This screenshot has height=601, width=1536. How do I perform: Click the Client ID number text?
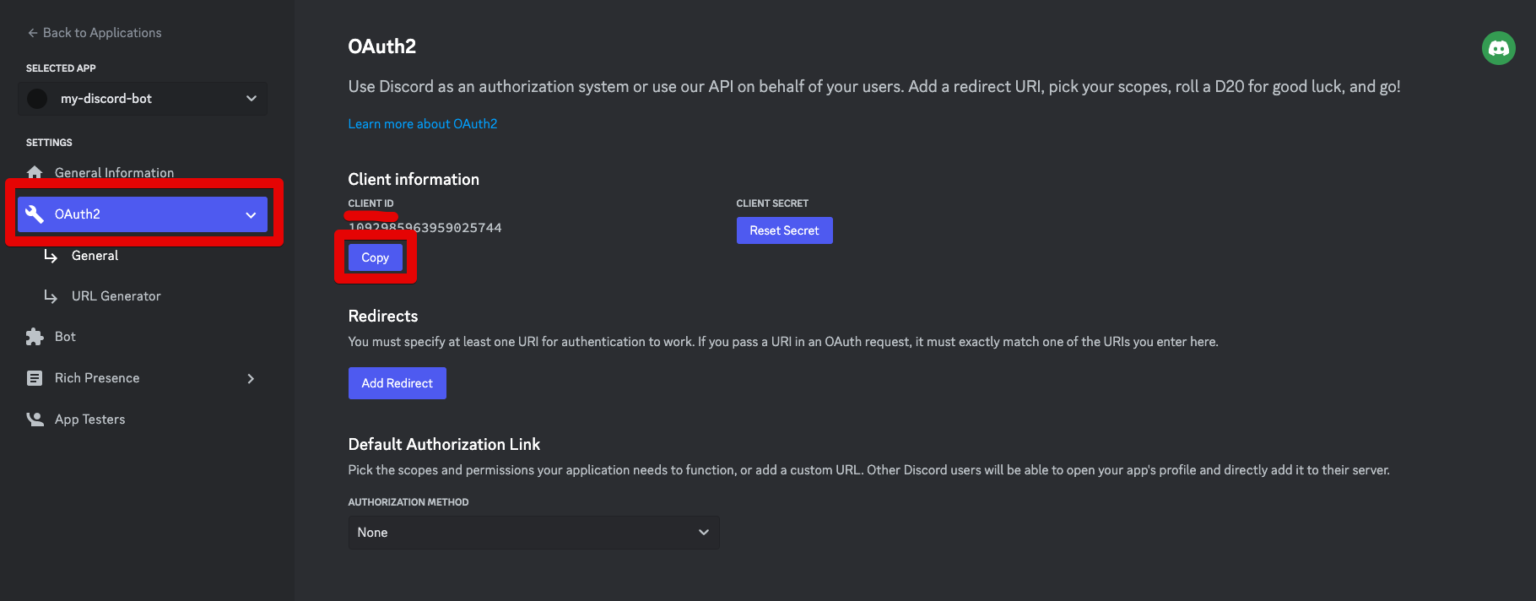[x=425, y=227]
